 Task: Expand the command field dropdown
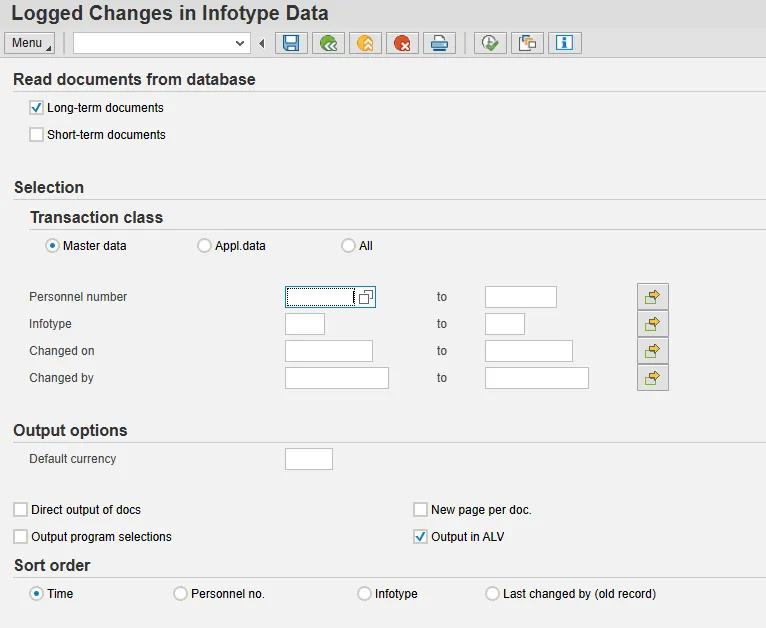coord(240,43)
